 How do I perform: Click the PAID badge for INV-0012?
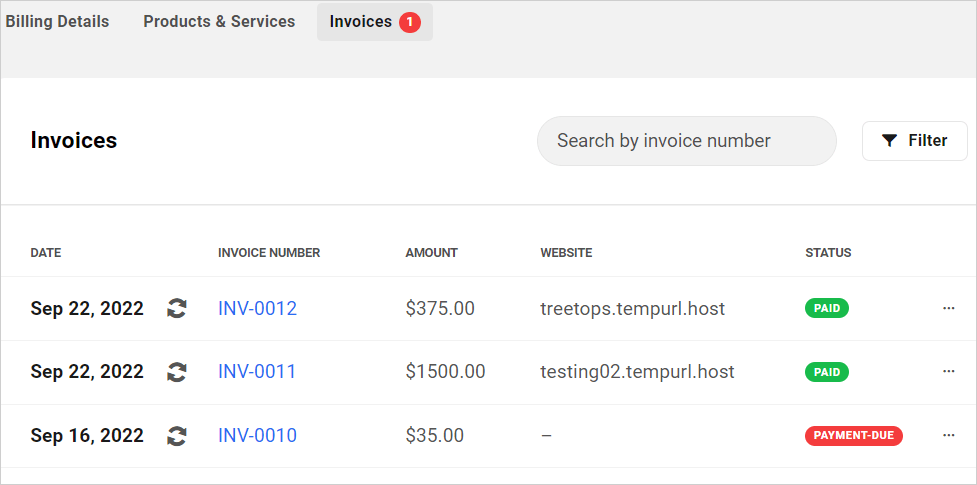coord(827,308)
